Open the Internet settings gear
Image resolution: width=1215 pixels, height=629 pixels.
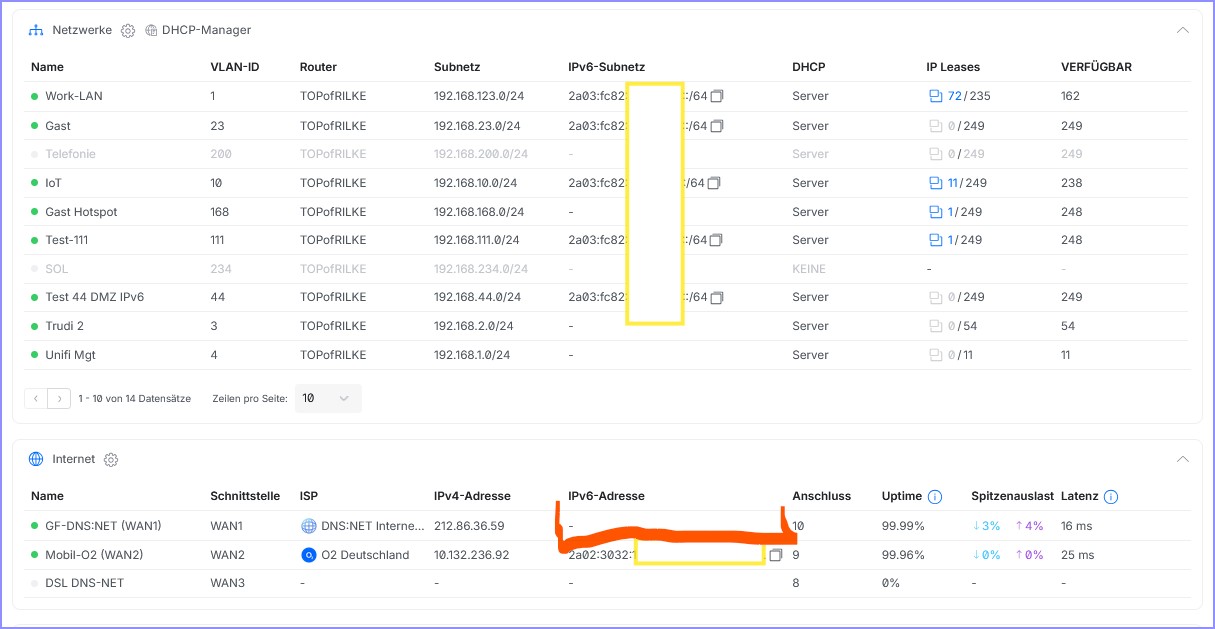point(111,460)
